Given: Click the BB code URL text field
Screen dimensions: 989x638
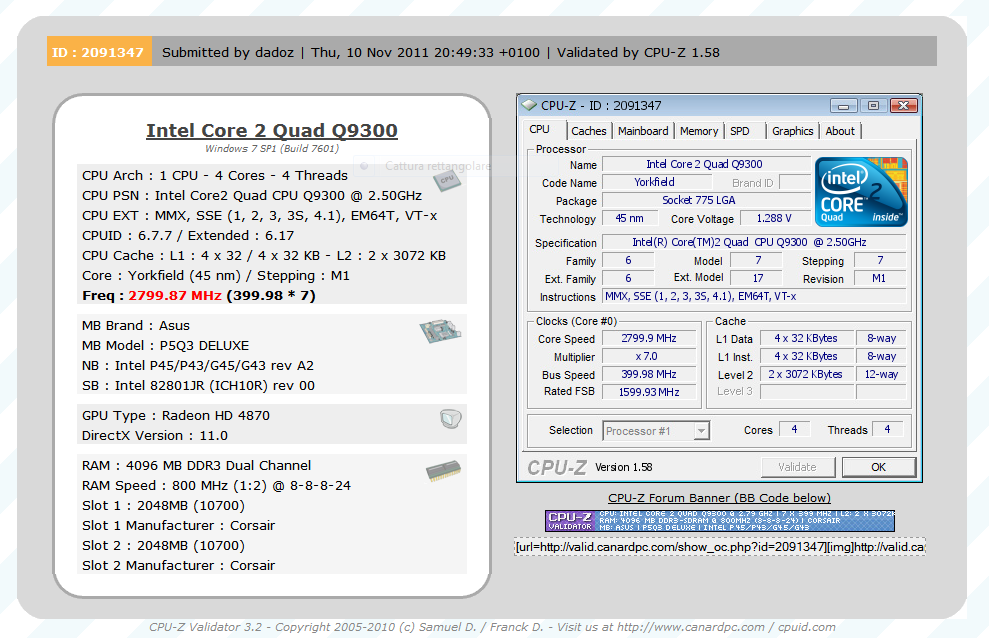Looking at the screenshot, I should point(720,547).
